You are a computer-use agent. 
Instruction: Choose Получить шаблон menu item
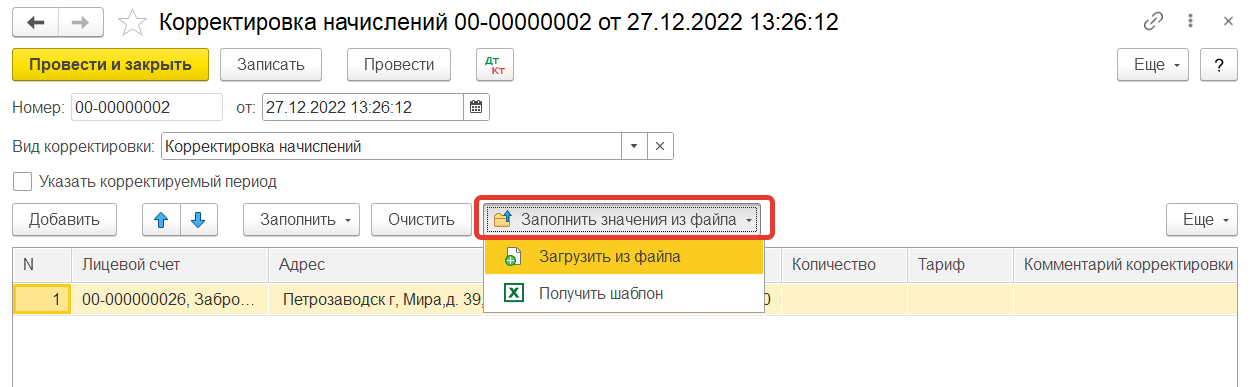click(x=624, y=293)
